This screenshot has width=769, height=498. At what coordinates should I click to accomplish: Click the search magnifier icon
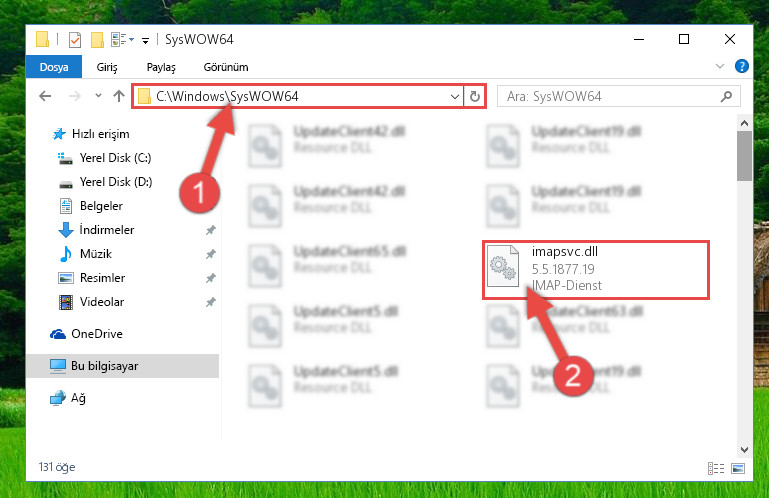tap(726, 96)
